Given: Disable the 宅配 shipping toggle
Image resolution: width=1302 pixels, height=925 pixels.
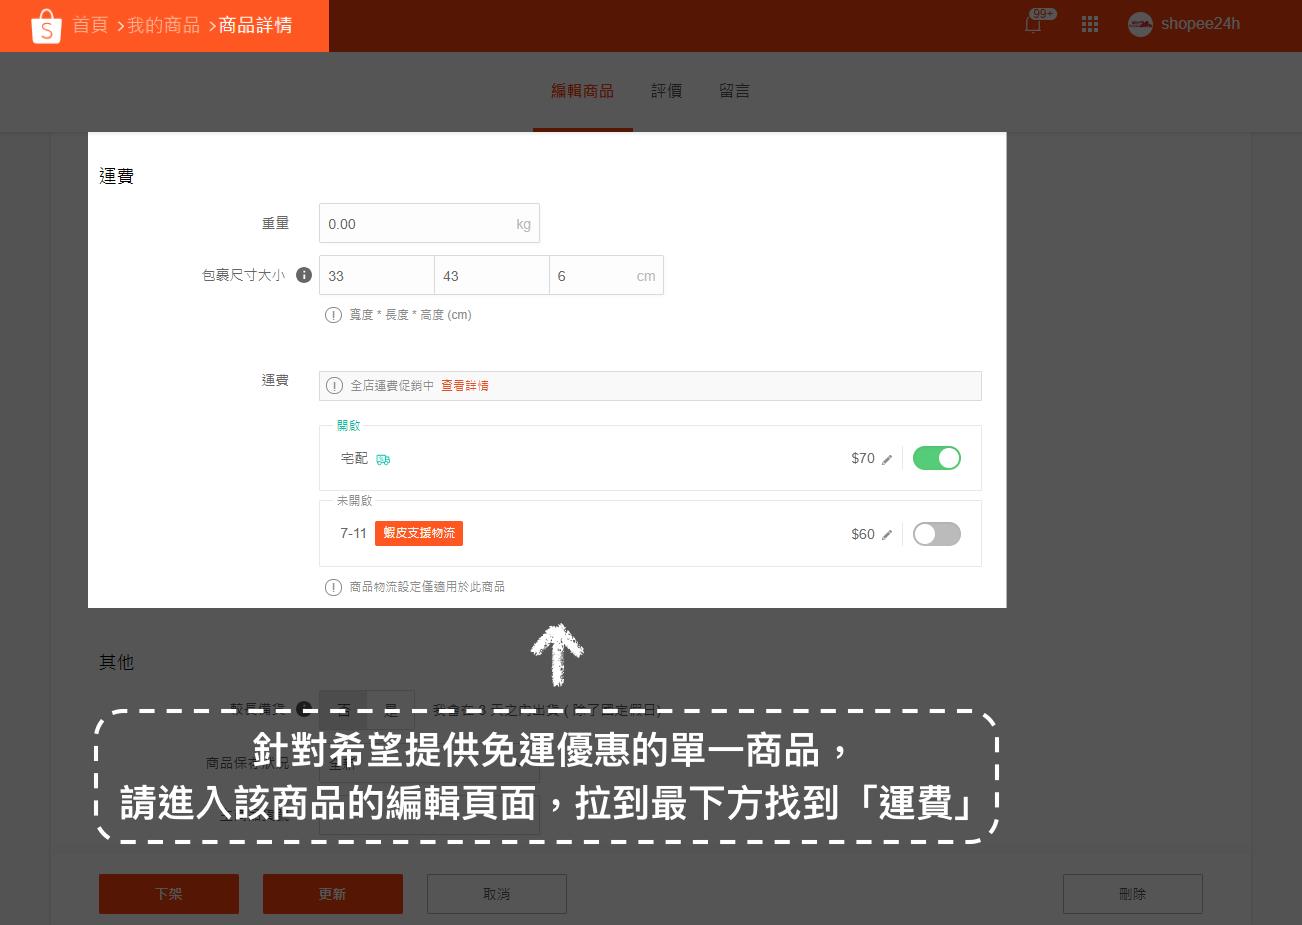Looking at the screenshot, I should [x=937, y=458].
